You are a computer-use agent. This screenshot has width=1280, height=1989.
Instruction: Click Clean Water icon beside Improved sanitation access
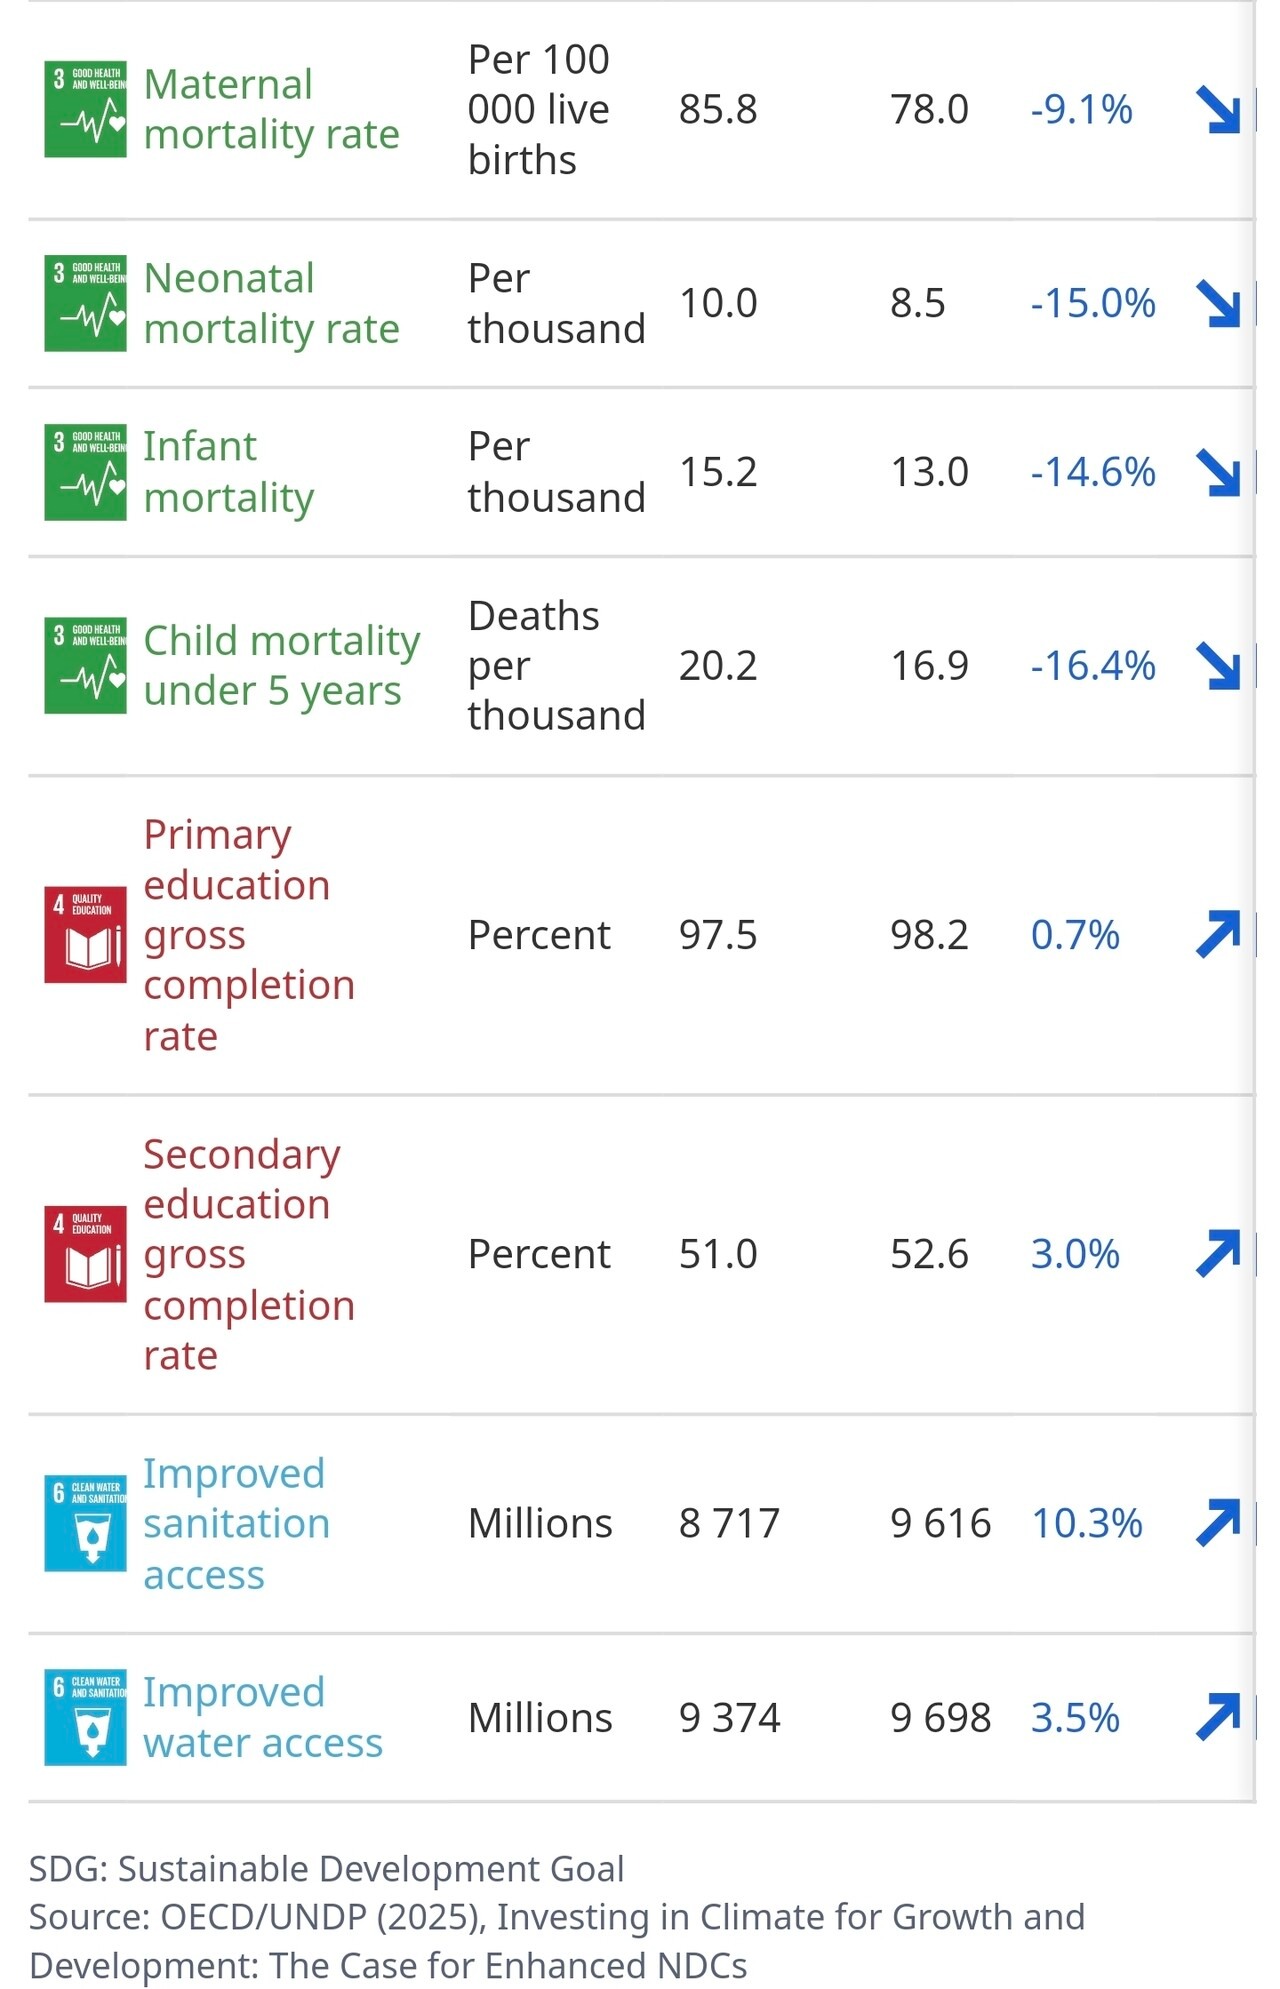[x=85, y=1523]
